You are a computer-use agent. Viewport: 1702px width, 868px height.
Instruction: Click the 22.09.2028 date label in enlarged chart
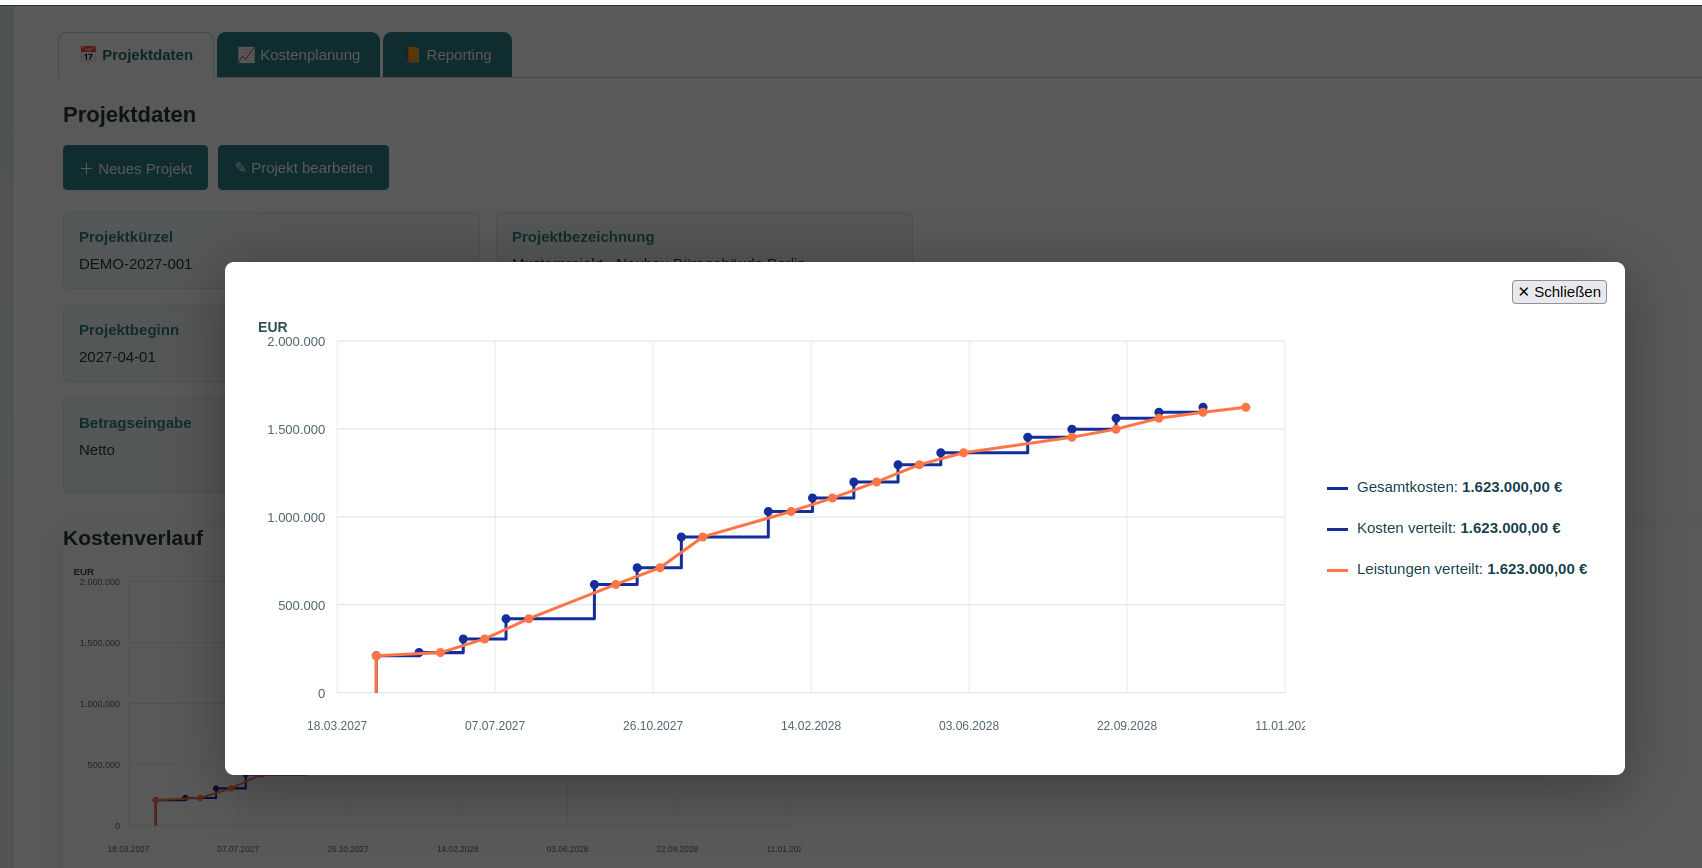[1127, 726]
